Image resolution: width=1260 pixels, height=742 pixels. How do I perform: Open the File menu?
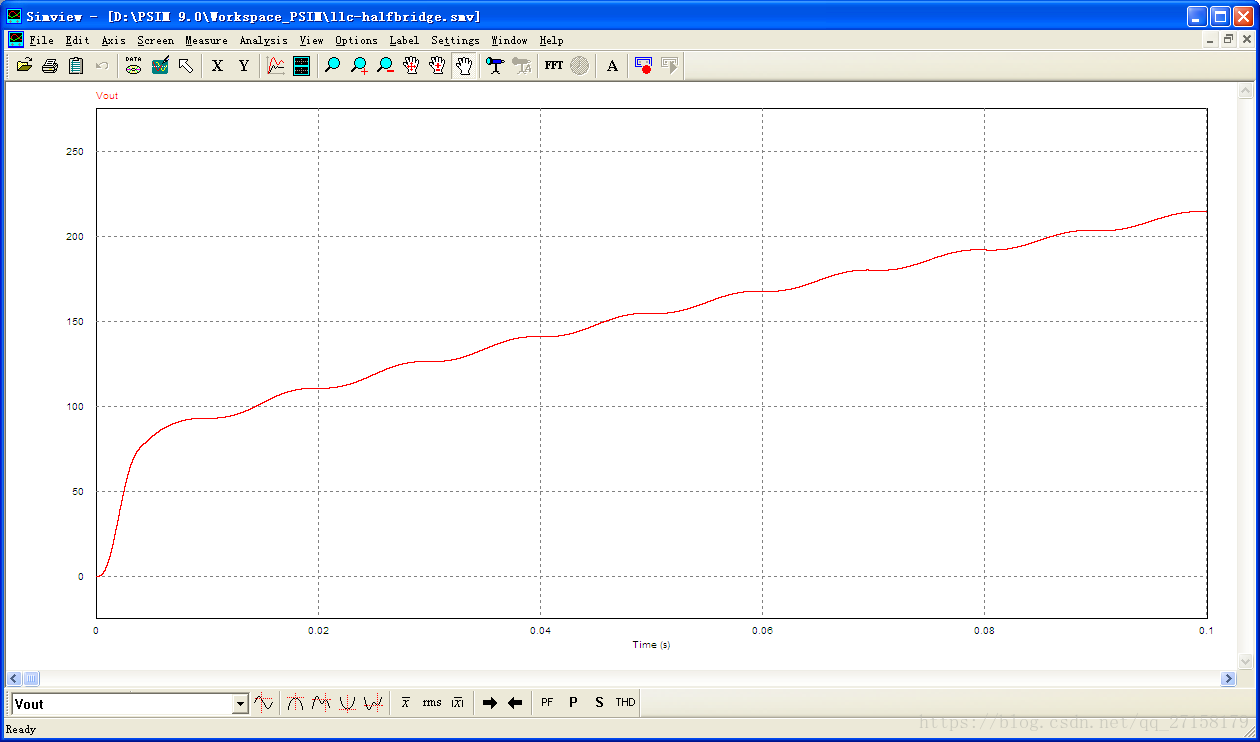pyautogui.click(x=41, y=41)
